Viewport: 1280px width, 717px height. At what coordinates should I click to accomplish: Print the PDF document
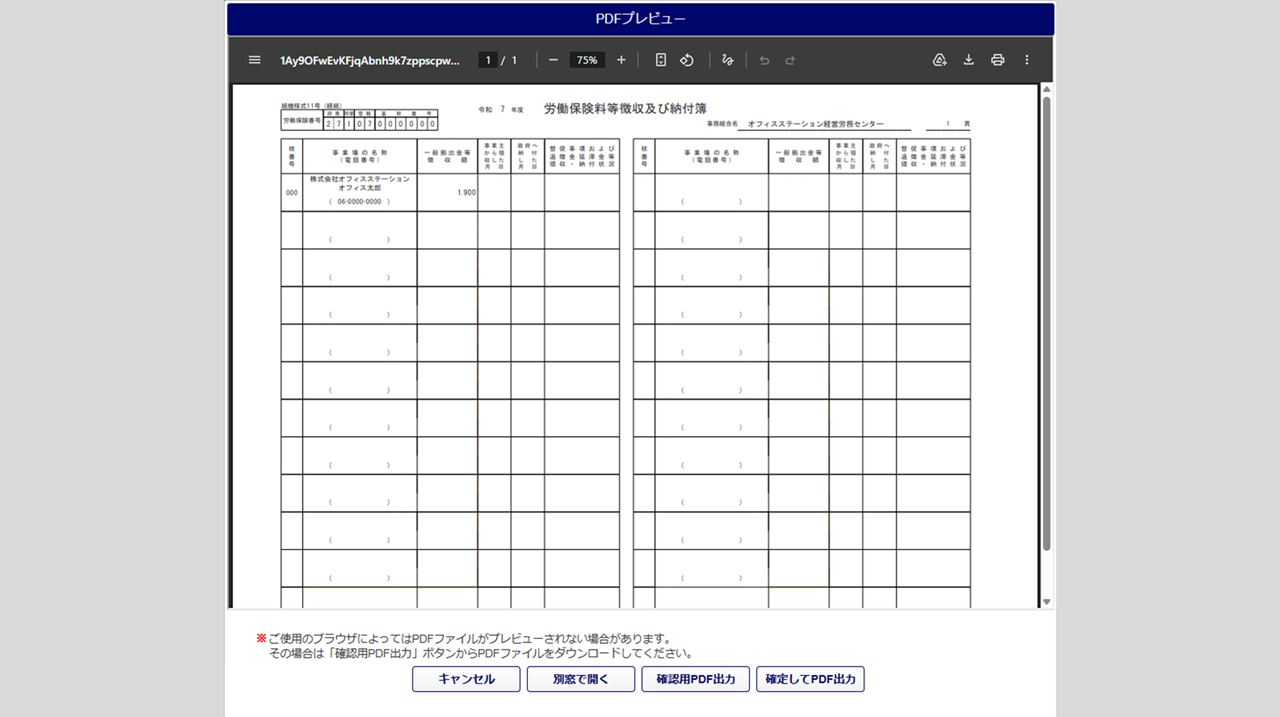pos(997,60)
